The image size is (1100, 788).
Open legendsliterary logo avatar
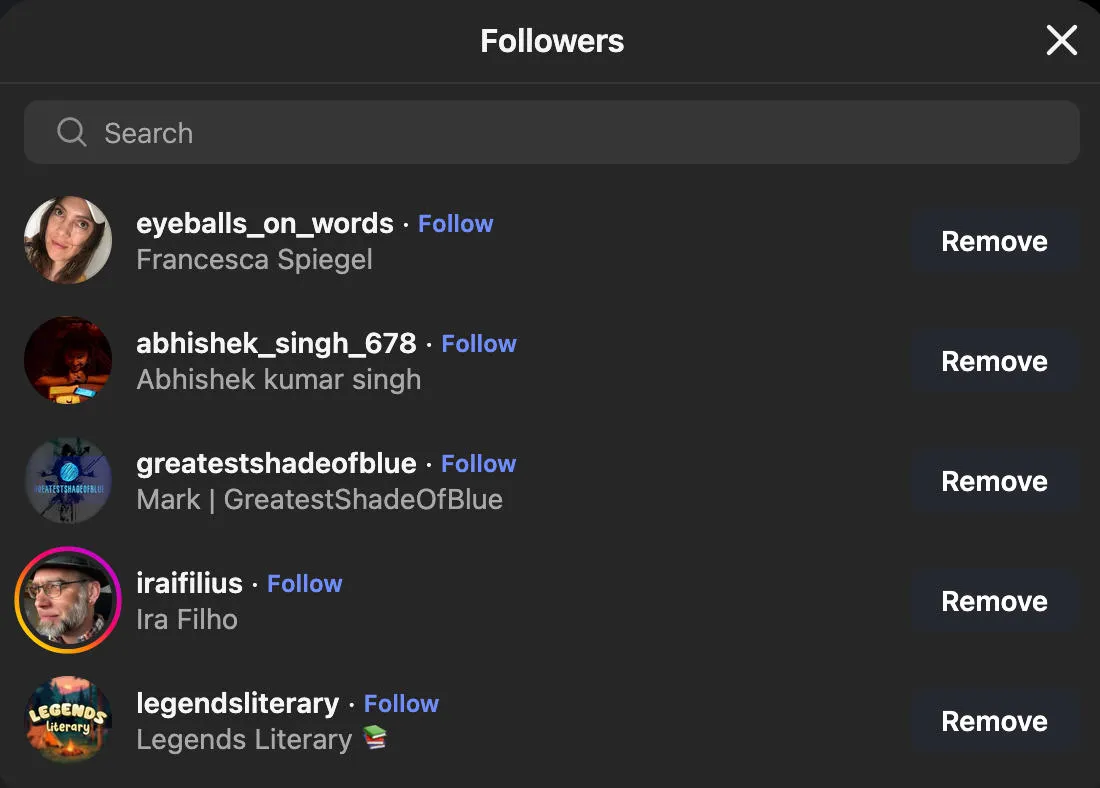pyautogui.click(x=68, y=720)
